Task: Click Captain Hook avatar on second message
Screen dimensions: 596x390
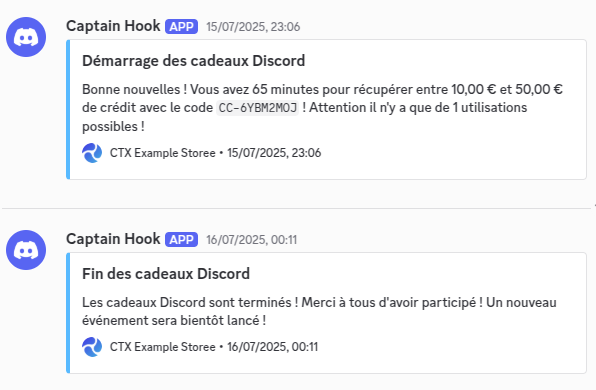Action: click(x=26, y=250)
